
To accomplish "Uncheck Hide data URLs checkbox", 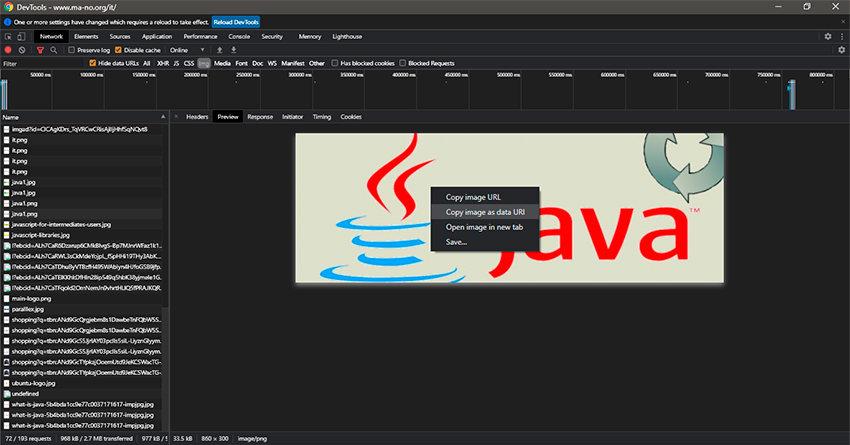I will point(93,63).
